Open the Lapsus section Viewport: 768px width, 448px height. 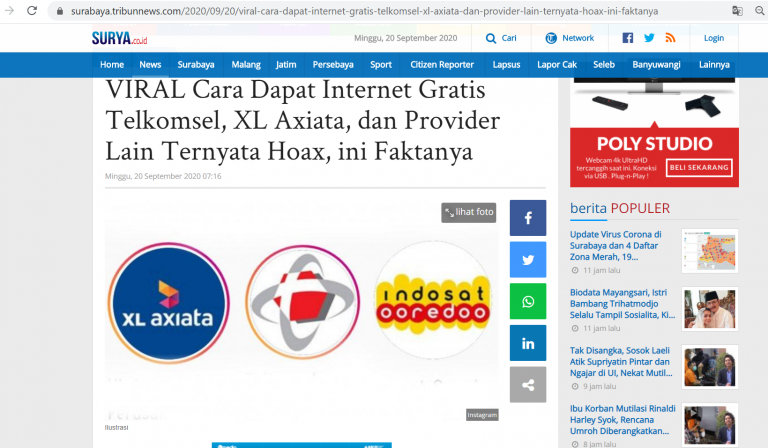point(506,65)
